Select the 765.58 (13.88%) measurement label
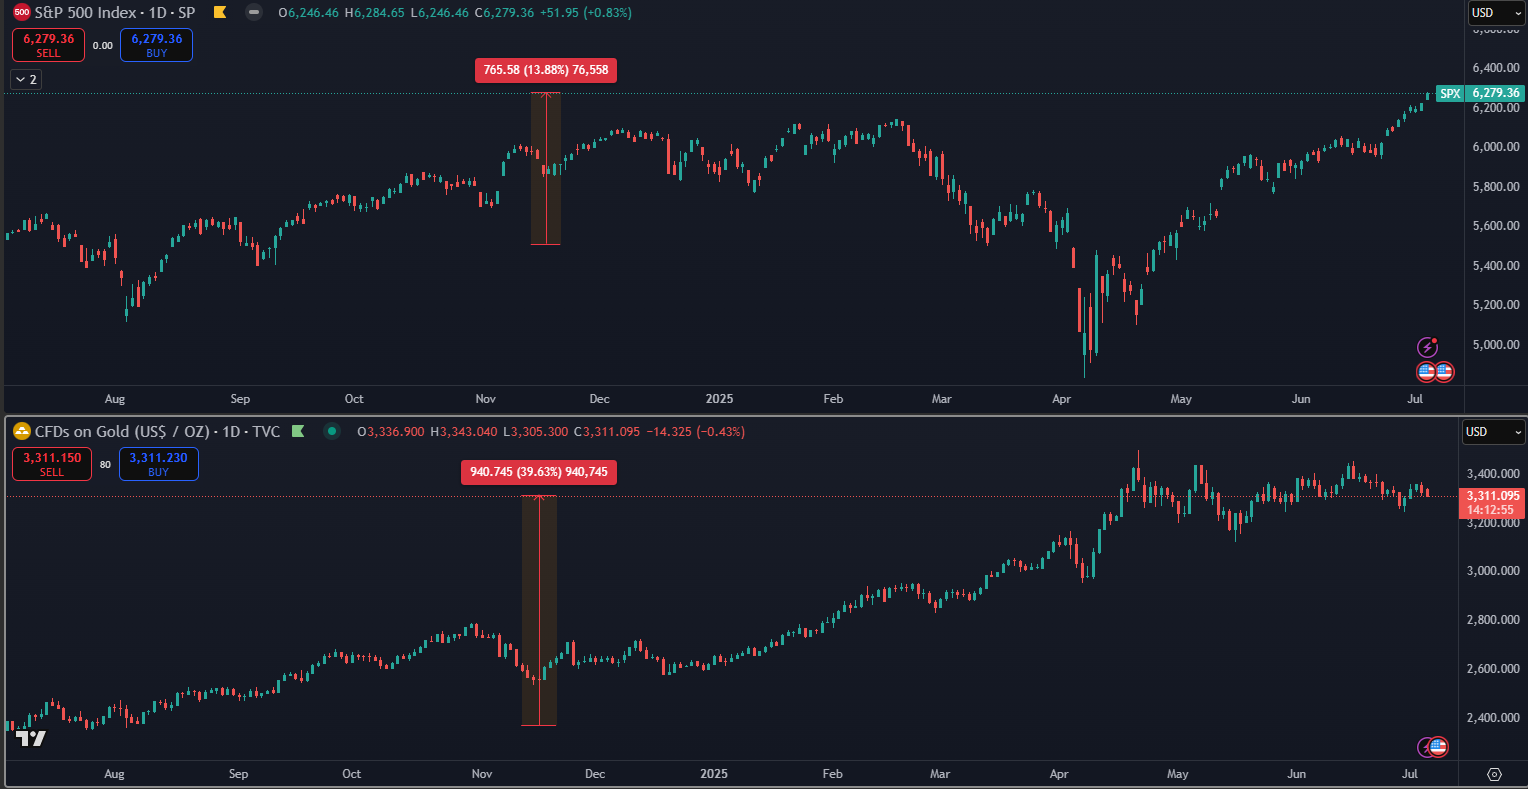Viewport: 1528px width, 789px height. coord(546,70)
